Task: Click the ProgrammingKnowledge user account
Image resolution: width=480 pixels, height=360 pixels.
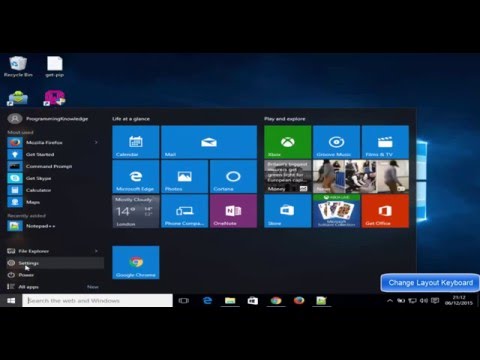Action: [48, 119]
